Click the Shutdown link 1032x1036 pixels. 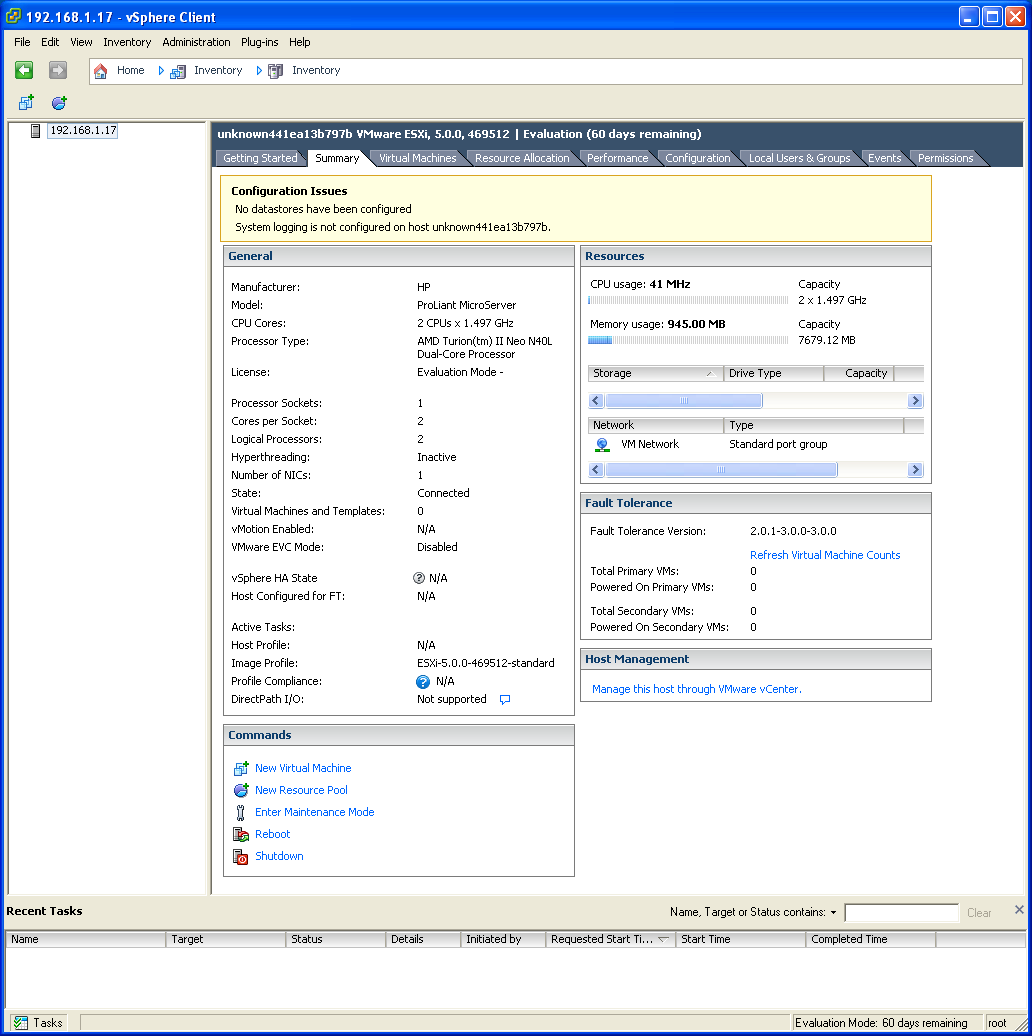coord(279,856)
